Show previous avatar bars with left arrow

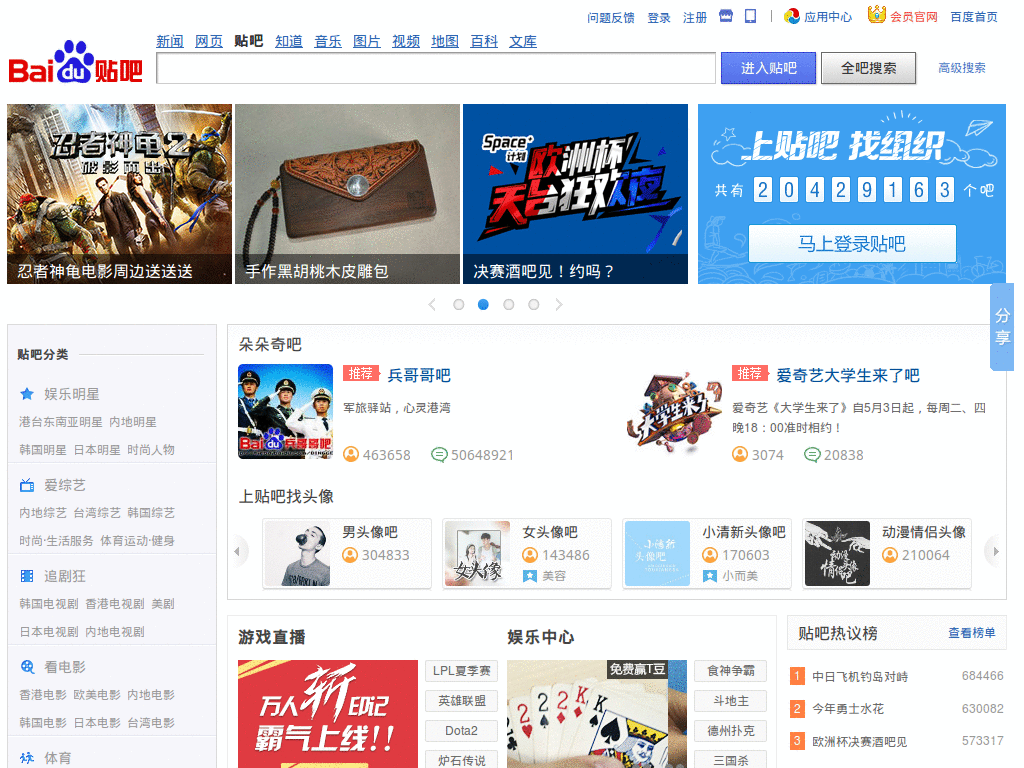click(238, 552)
